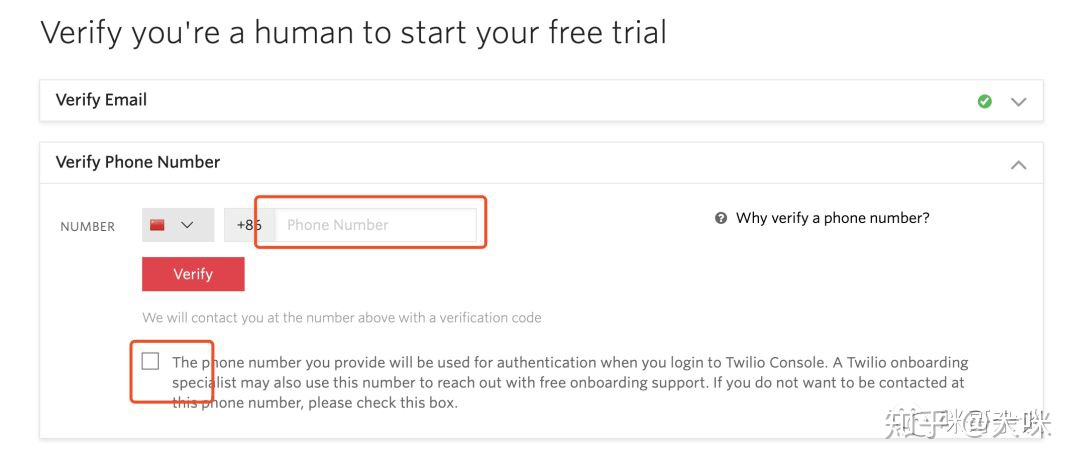Expand the Verify Email section chevron

click(x=1019, y=101)
